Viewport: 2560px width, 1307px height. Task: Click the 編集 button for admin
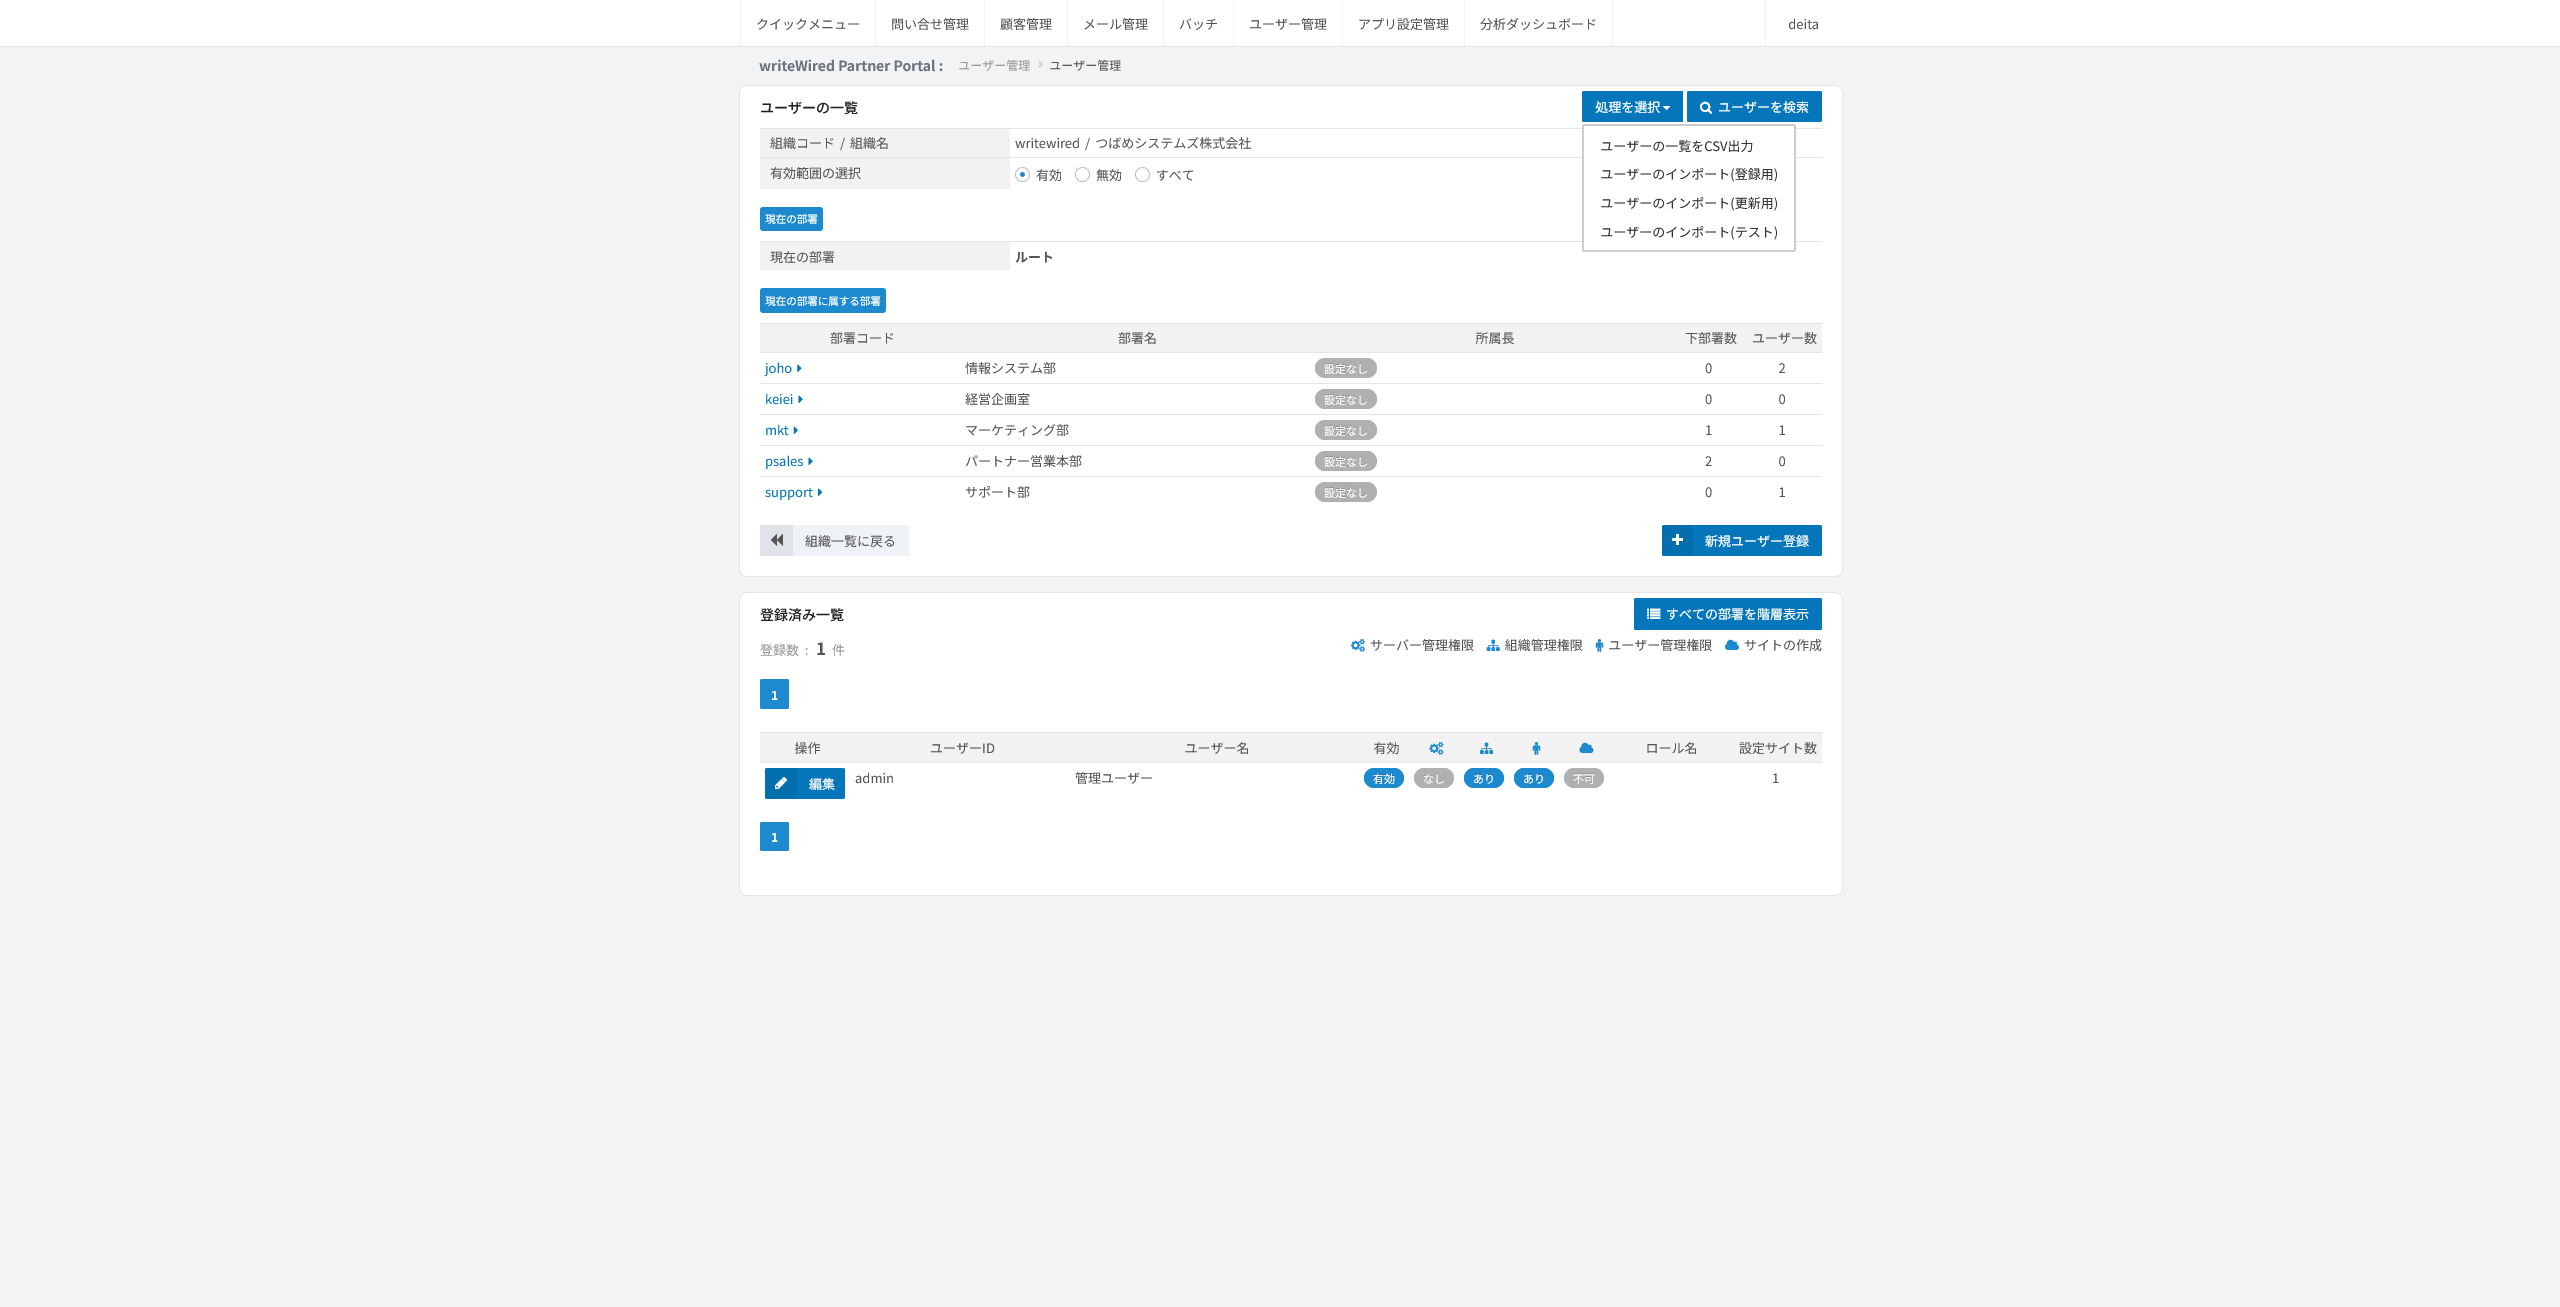805,784
